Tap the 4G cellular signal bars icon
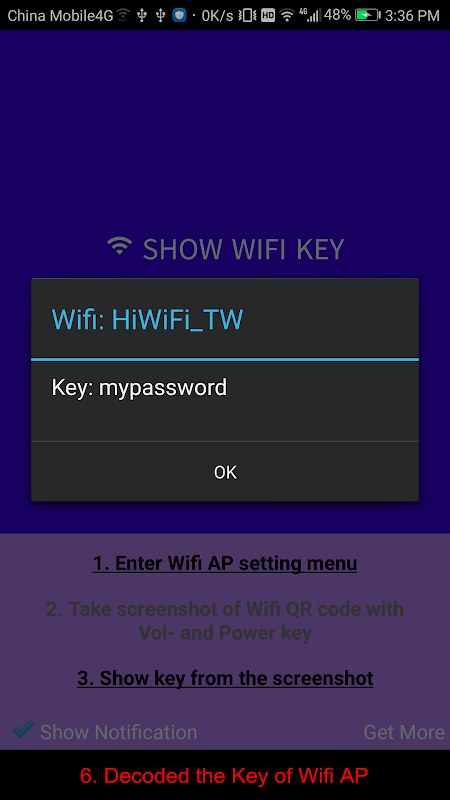This screenshot has height=800, width=450. [309, 15]
